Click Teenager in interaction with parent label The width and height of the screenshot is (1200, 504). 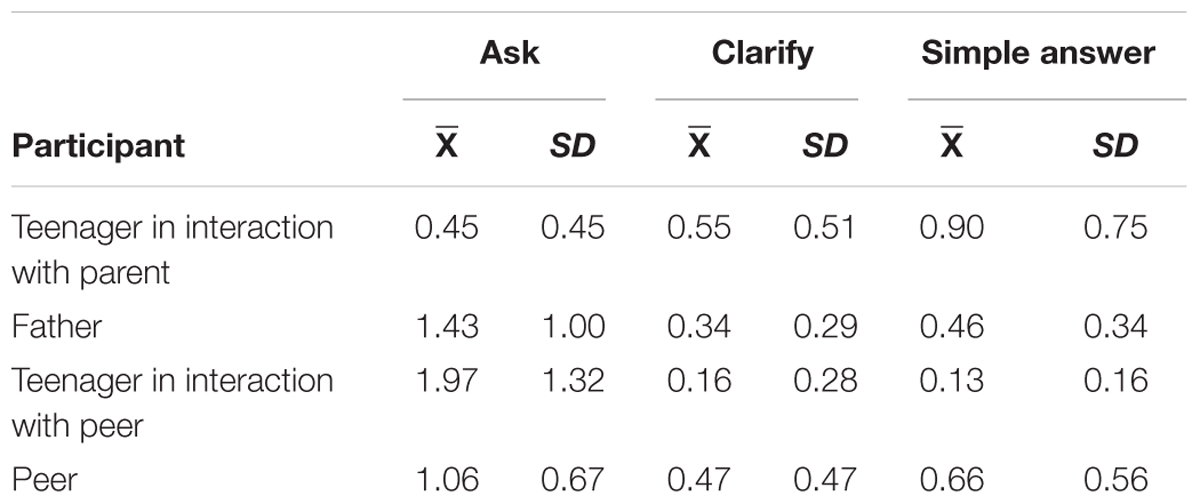pos(172,250)
